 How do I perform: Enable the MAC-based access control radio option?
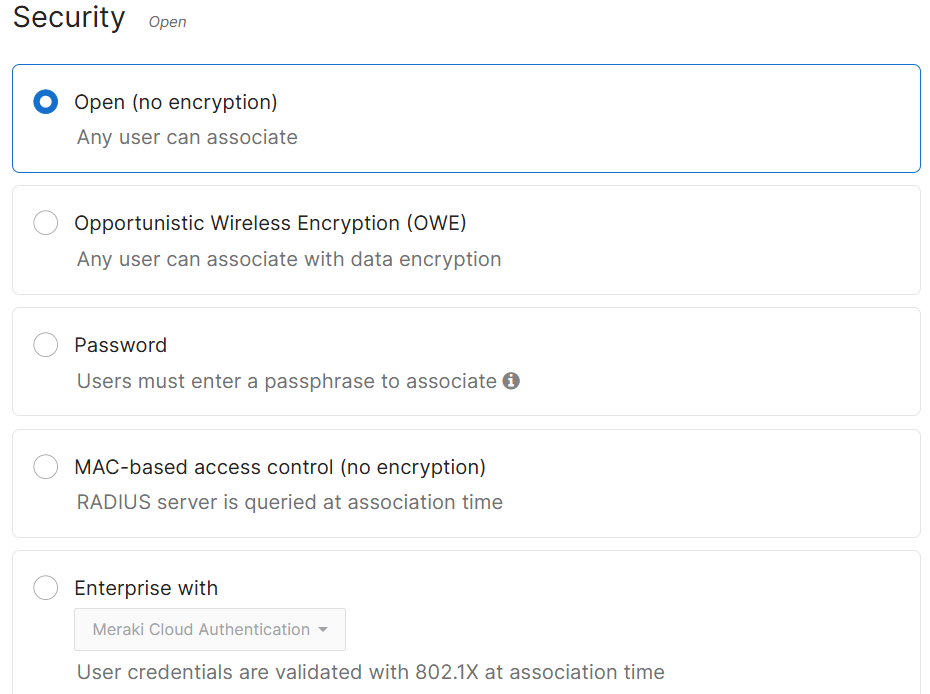pos(46,467)
